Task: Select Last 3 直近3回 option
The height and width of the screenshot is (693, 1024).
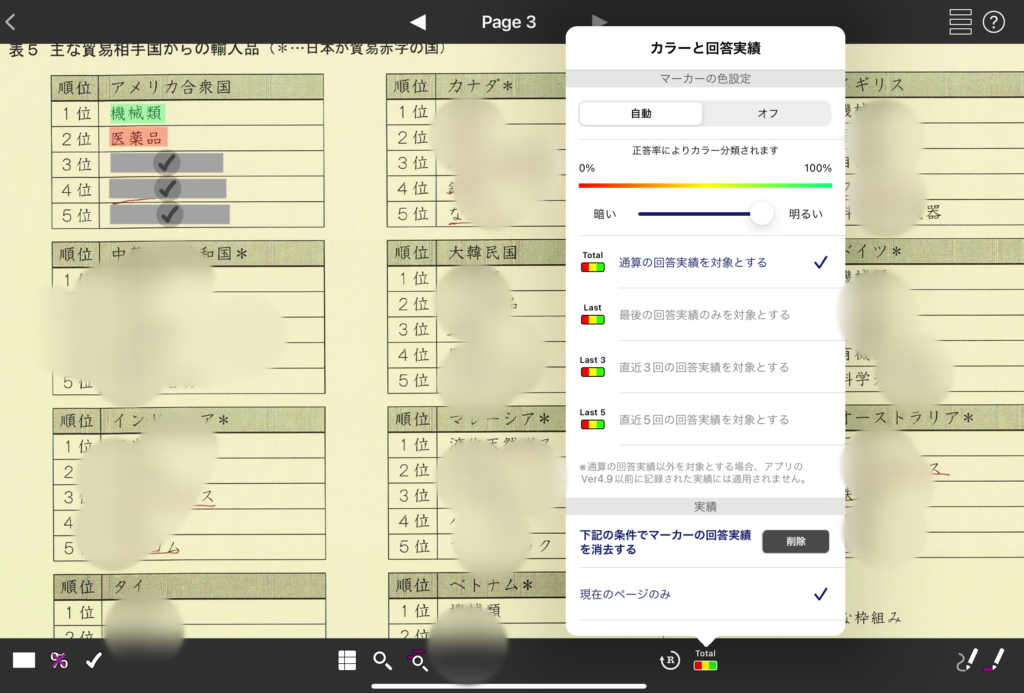Action: (x=705, y=367)
